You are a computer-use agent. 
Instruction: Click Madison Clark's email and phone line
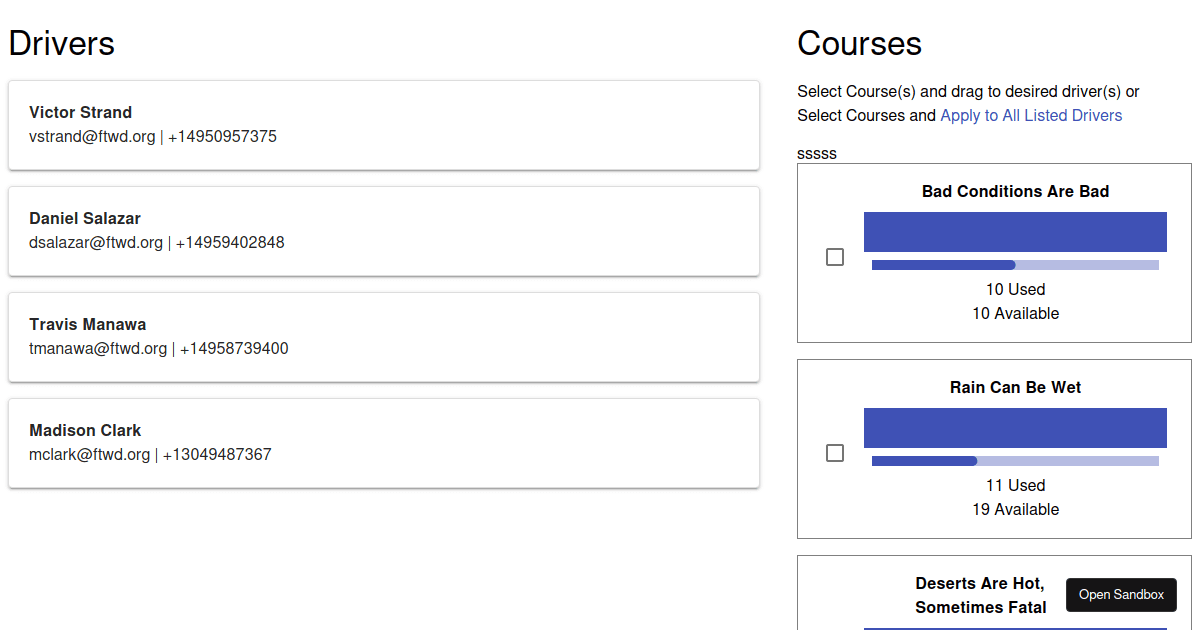[x=150, y=455]
